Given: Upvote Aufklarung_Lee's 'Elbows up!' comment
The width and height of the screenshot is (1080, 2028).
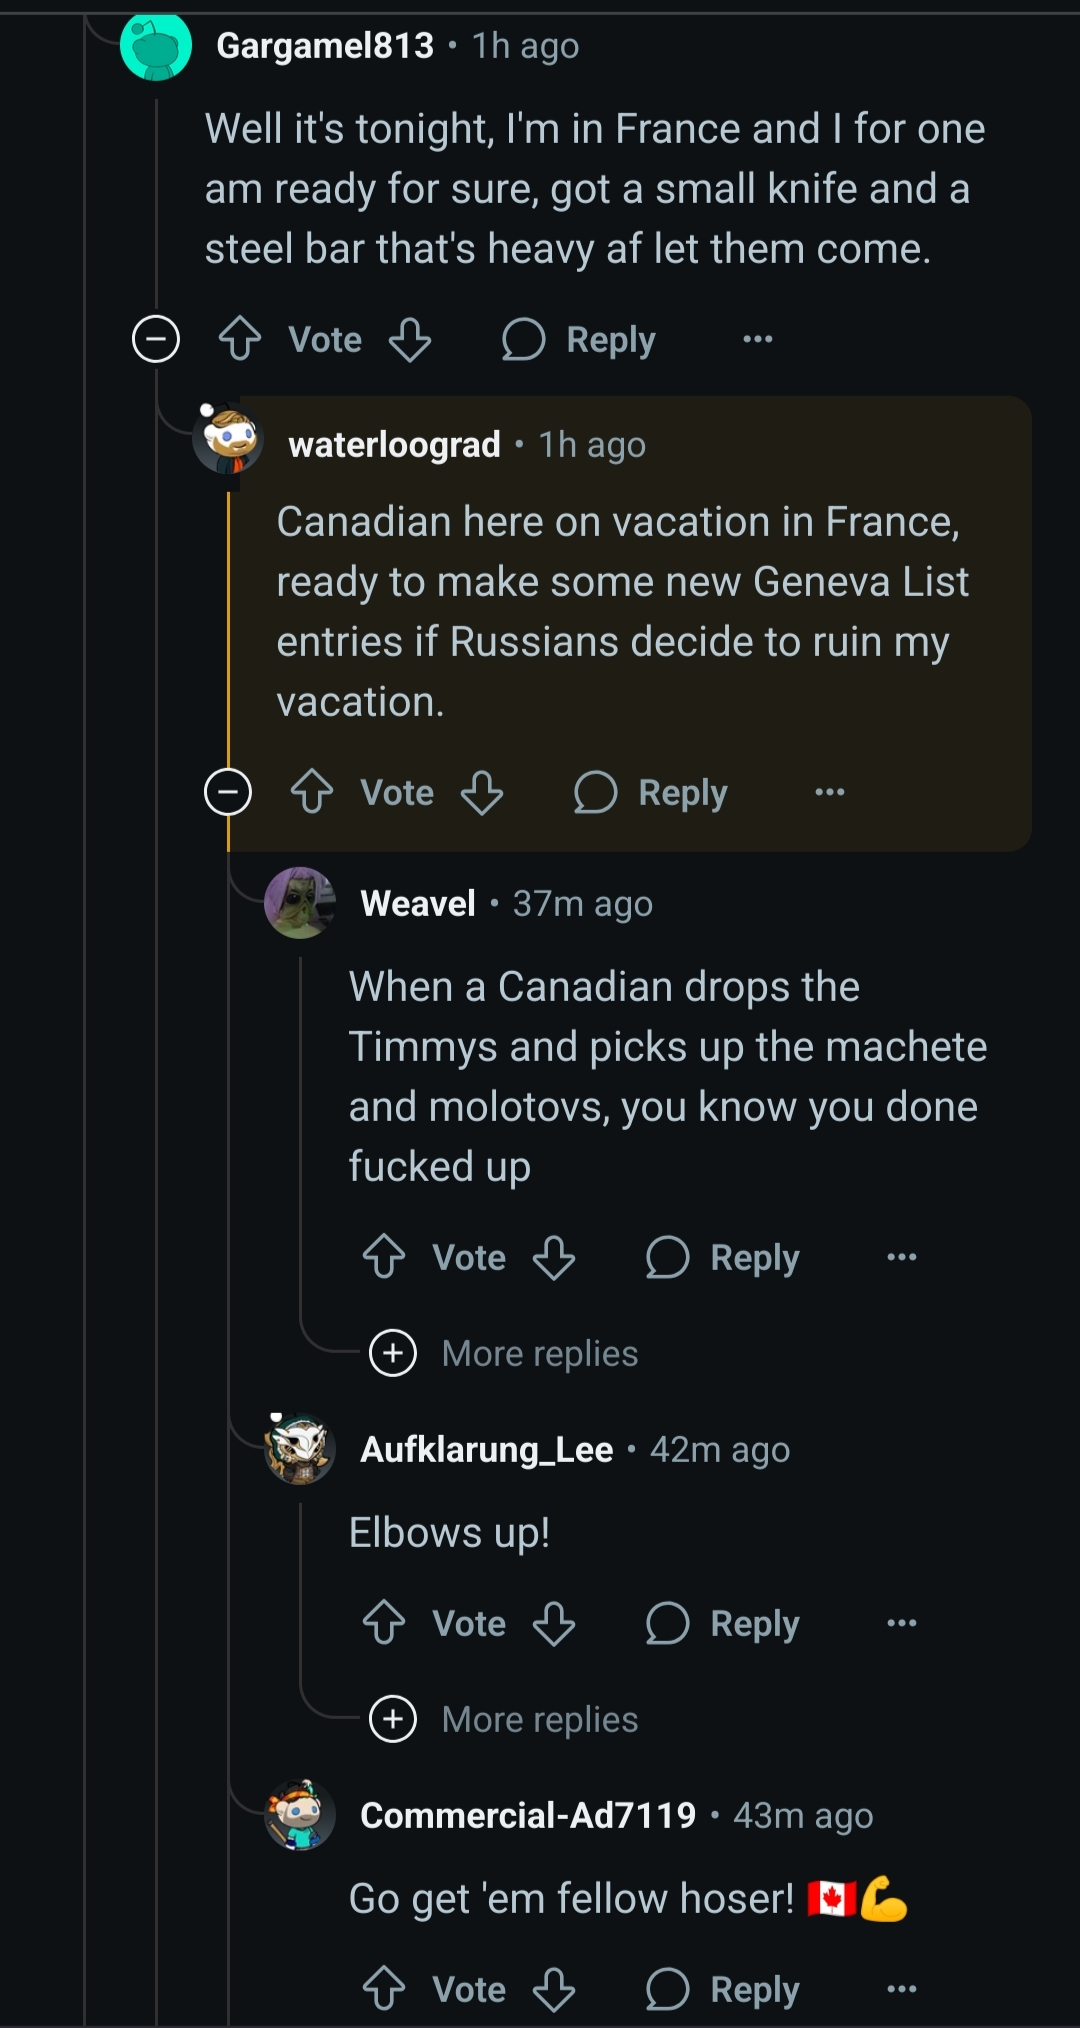Looking at the screenshot, I should [x=384, y=1623].
